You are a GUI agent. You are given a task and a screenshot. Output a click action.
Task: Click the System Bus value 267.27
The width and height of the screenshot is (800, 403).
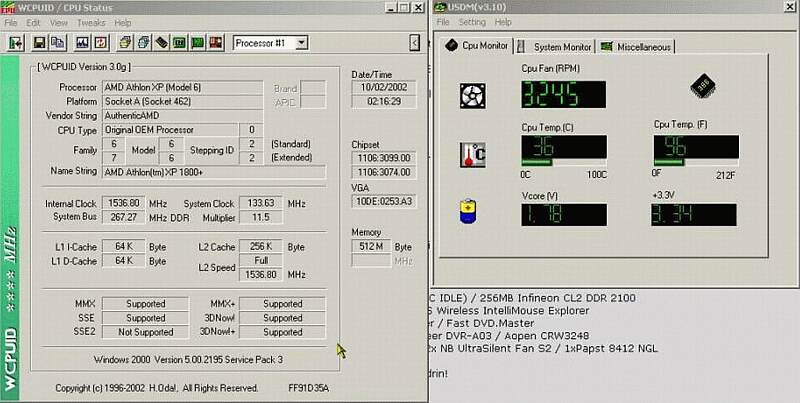[123, 217]
